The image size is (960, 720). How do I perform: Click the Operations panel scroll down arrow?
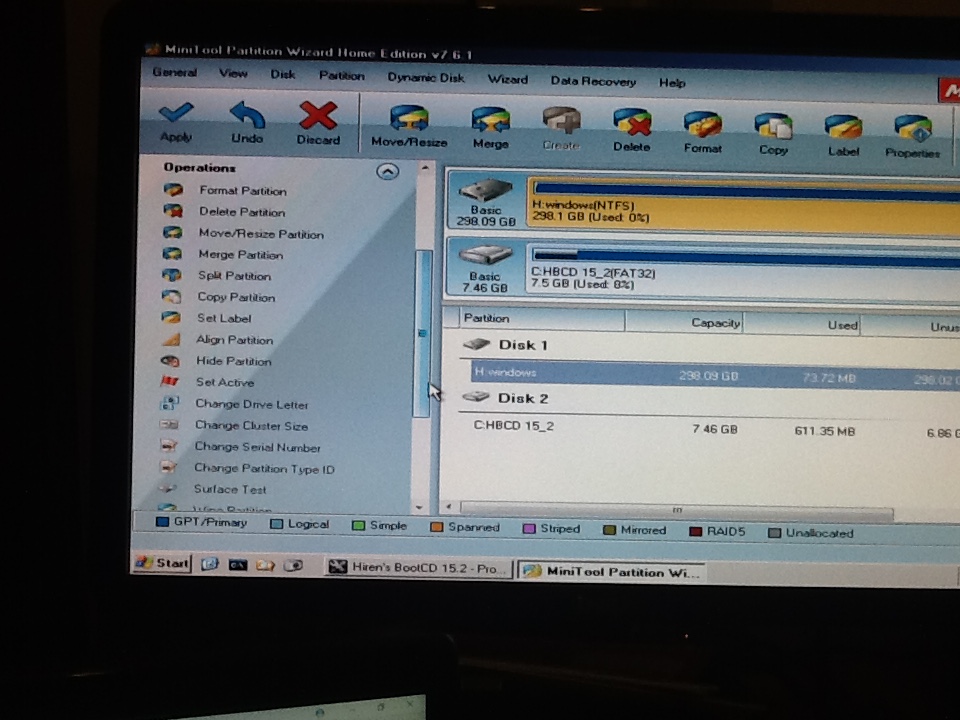(419, 508)
